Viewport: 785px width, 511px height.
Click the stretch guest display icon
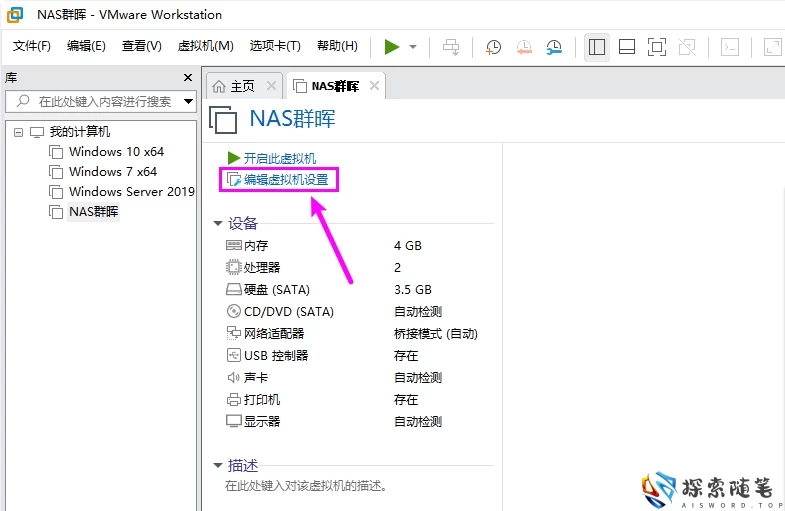pos(772,47)
